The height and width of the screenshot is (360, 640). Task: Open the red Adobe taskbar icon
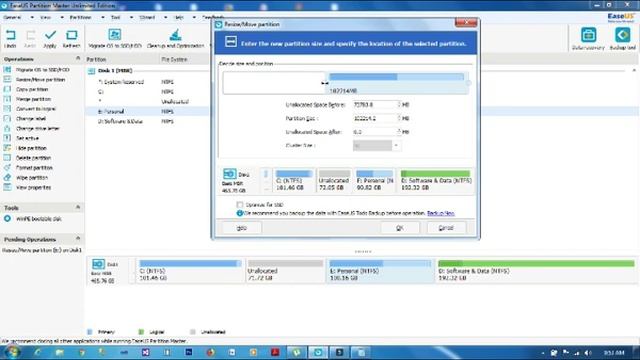click(x=275, y=352)
